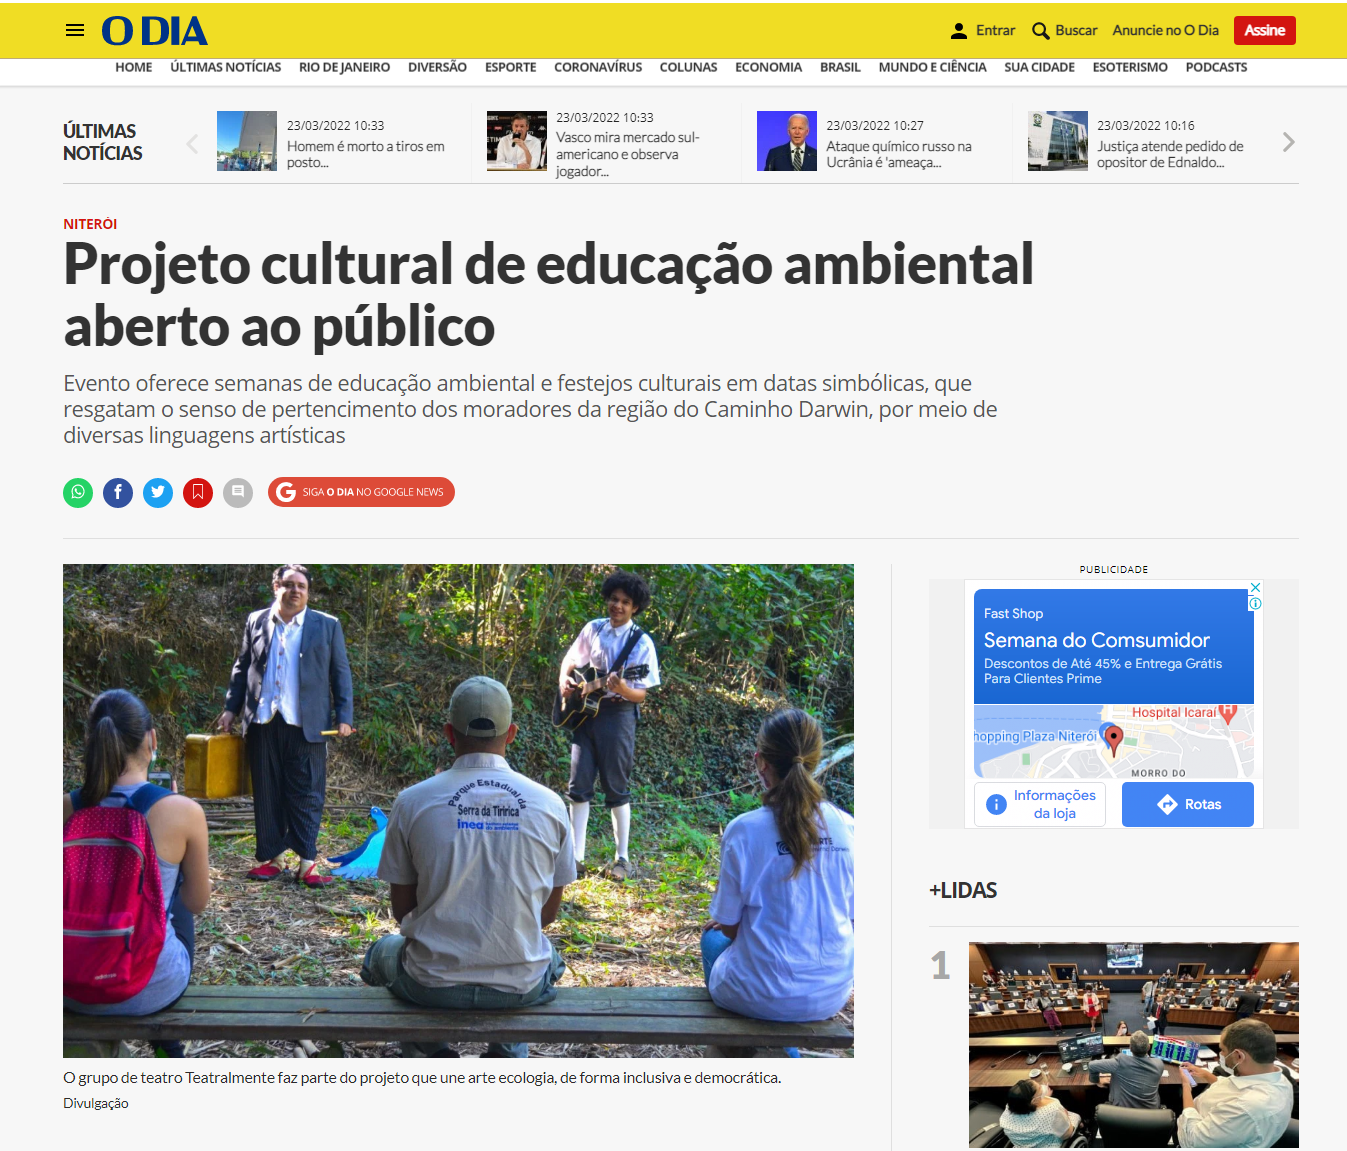Open the NITERÓI category link
Image resolution: width=1347 pixels, height=1151 pixels.
[90, 224]
